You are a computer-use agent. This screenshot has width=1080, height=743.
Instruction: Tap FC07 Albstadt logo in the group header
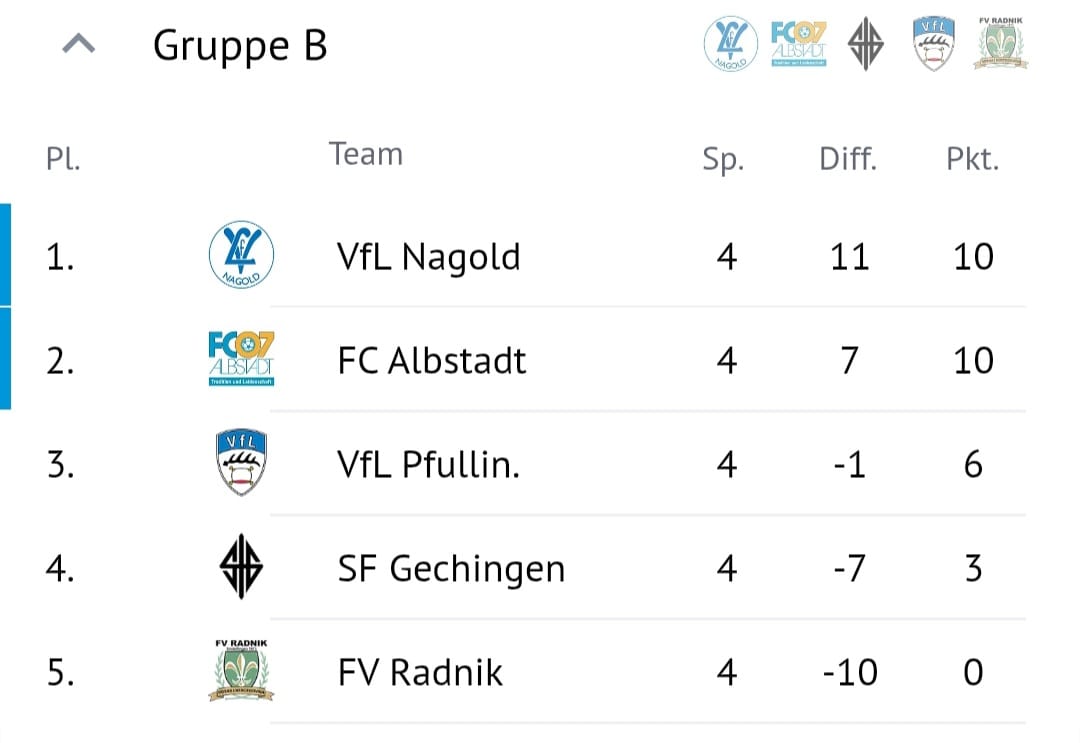(799, 44)
